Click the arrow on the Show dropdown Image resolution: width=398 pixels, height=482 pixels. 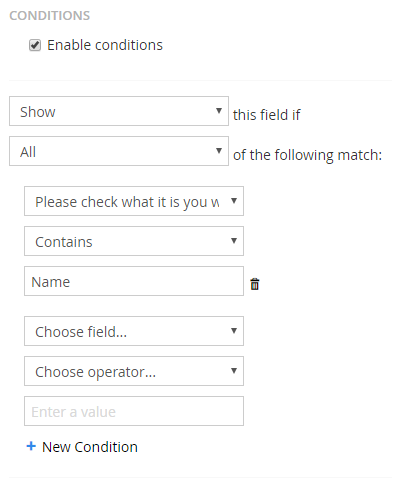tap(219, 111)
